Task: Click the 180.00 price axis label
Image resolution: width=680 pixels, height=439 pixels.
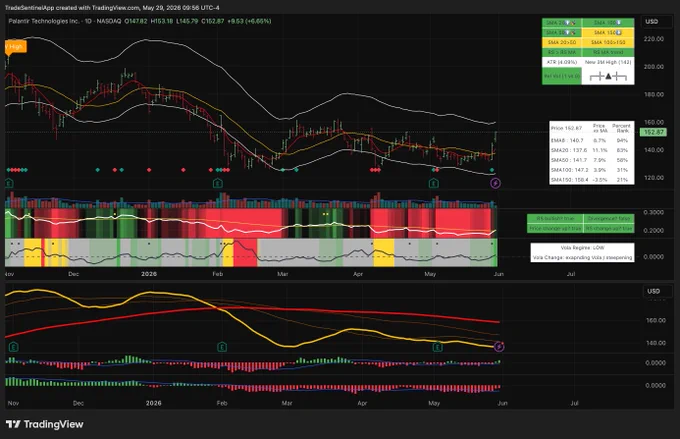Action: pyautogui.click(x=654, y=94)
